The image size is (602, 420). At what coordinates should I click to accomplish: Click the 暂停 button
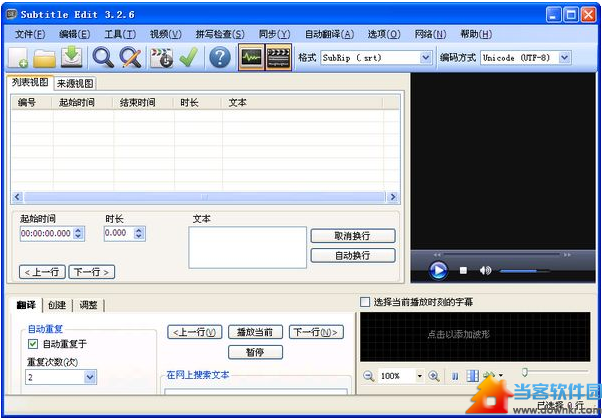[255, 352]
